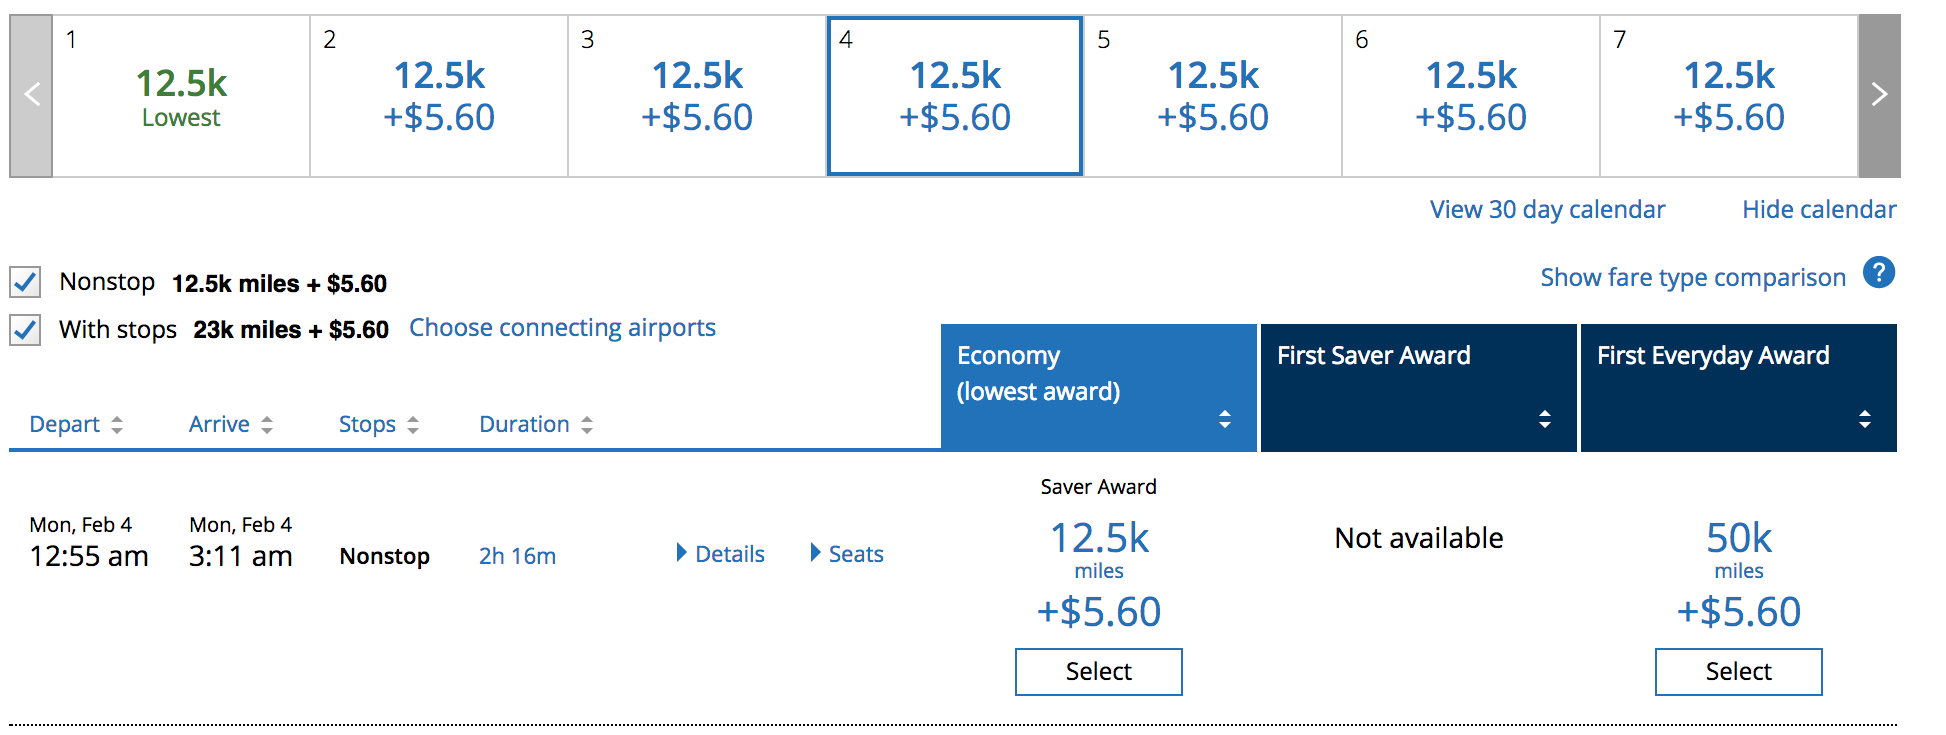
Task: Uncheck the Nonstop filter checkbox
Action: coord(25,282)
